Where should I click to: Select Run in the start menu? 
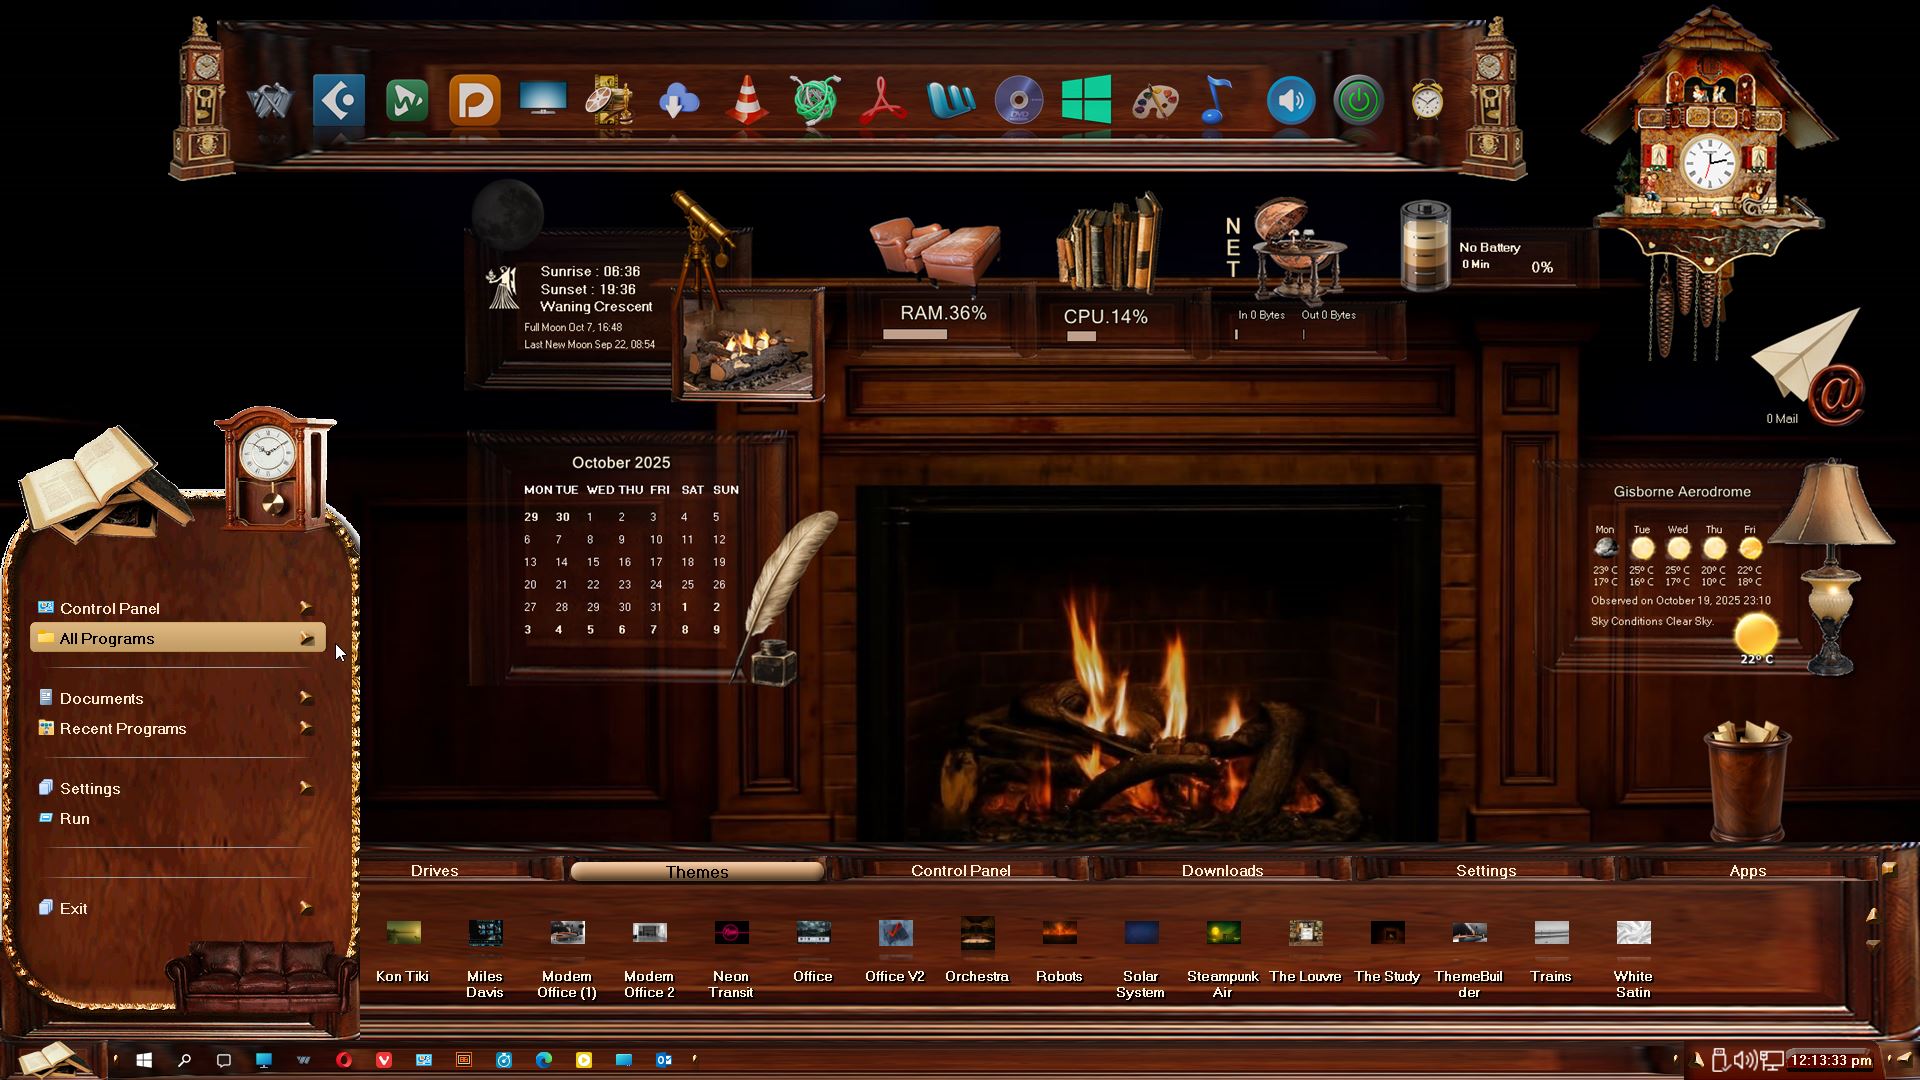(x=75, y=818)
